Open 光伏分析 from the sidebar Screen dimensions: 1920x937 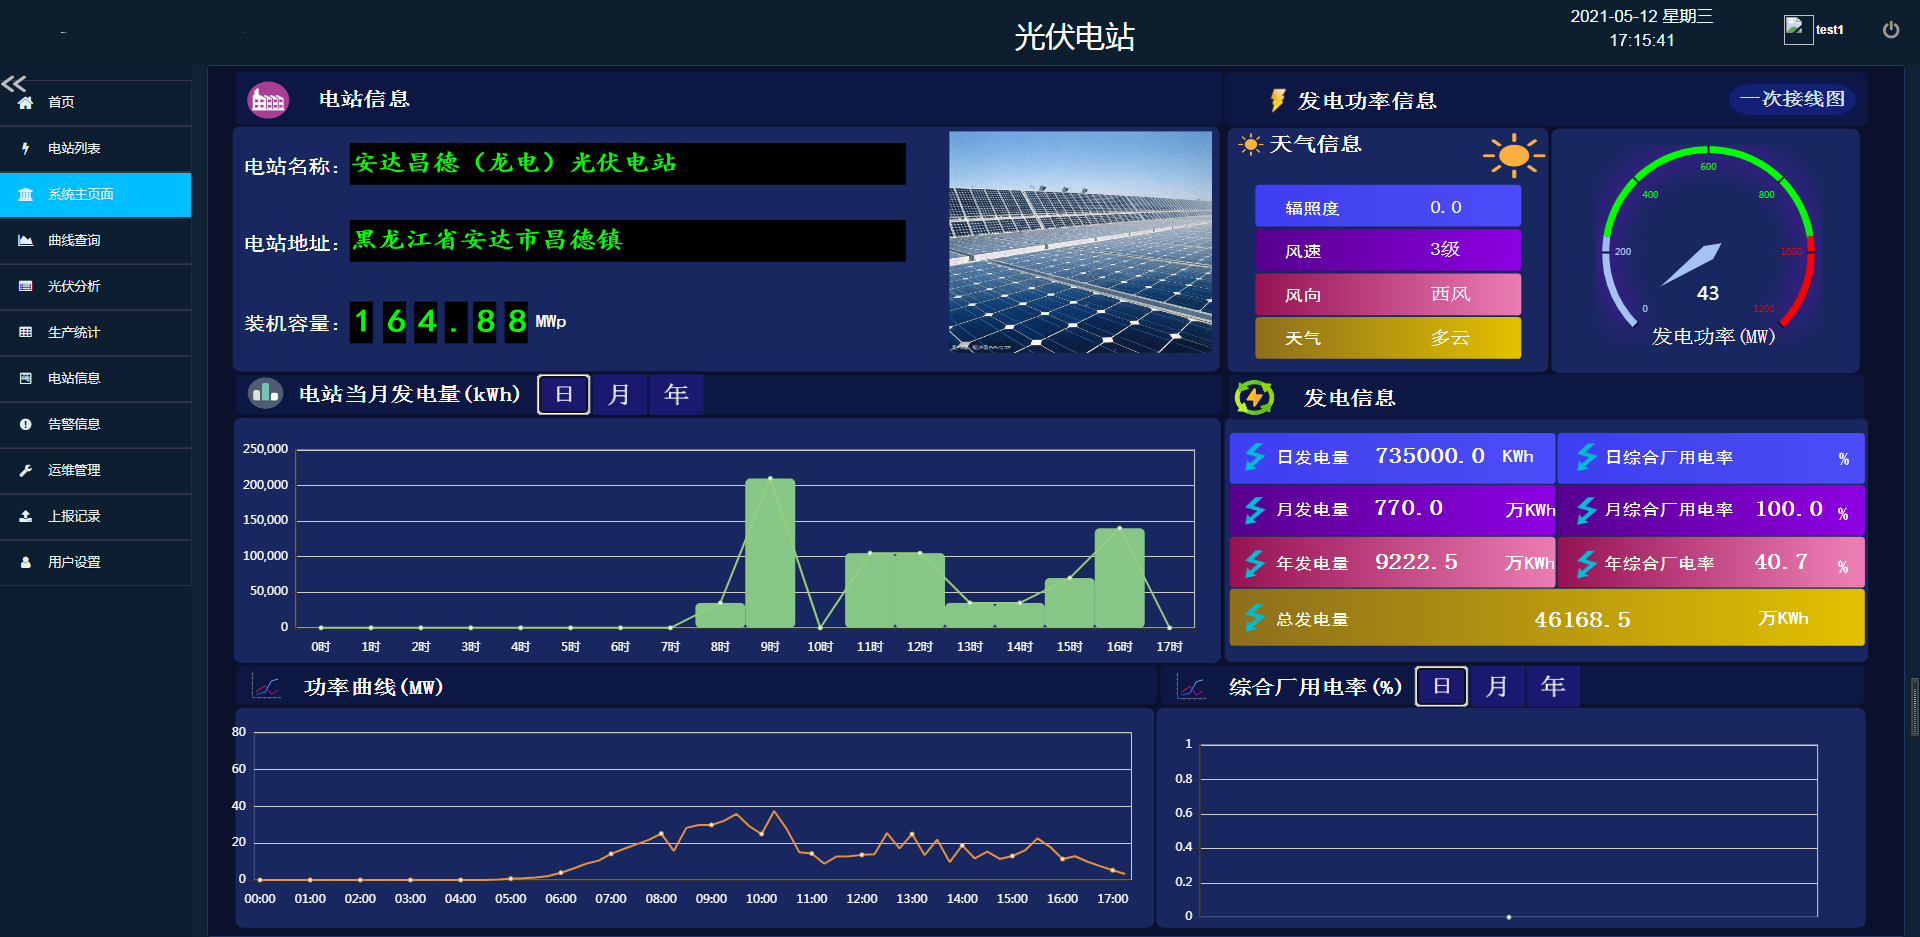(74, 286)
